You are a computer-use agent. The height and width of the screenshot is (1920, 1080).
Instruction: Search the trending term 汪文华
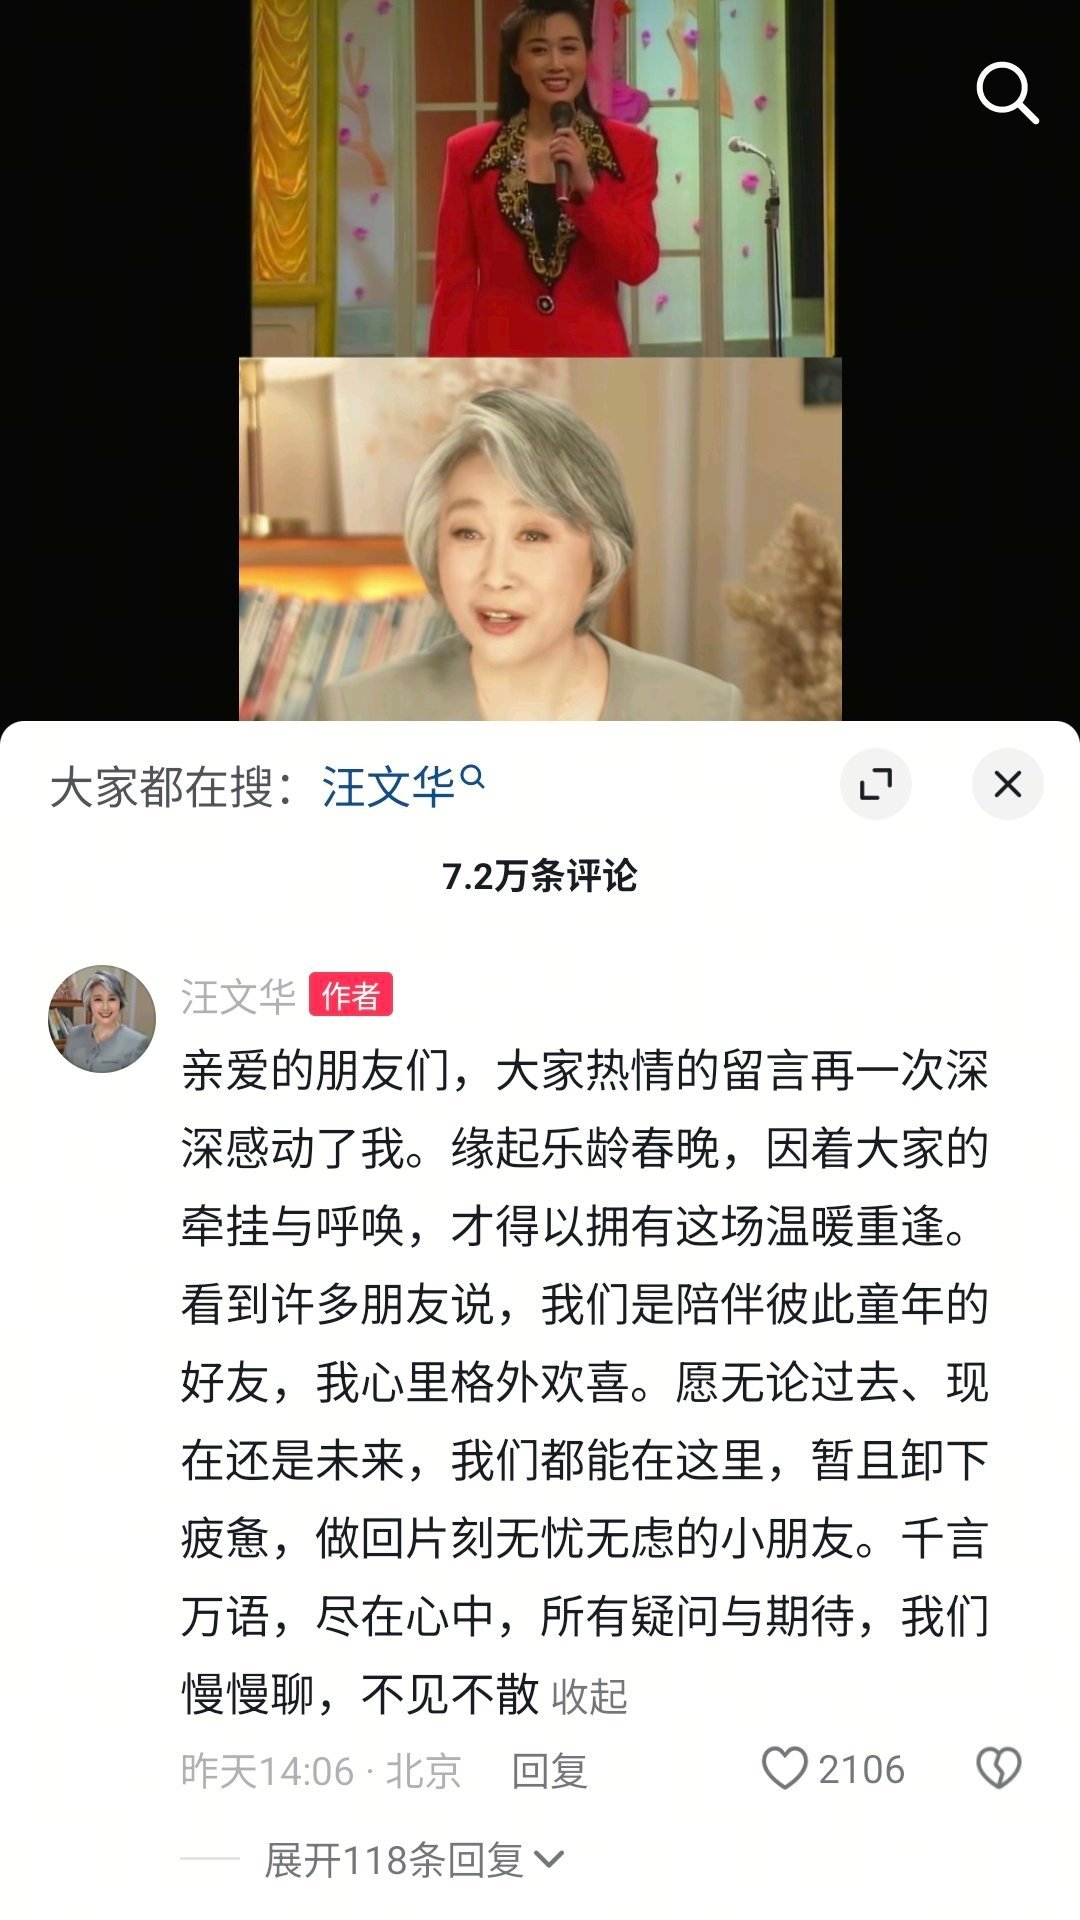coord(388,787)
